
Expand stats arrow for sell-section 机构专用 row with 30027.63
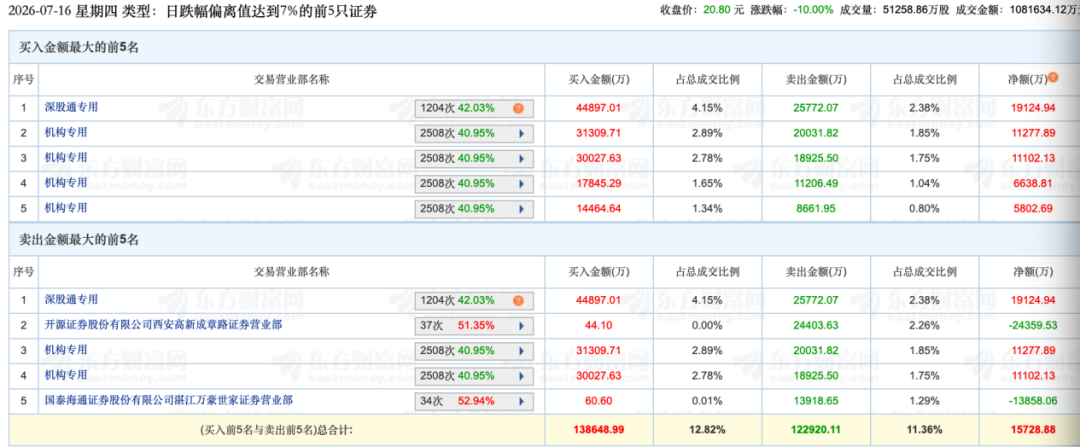(x=521, y=375)
